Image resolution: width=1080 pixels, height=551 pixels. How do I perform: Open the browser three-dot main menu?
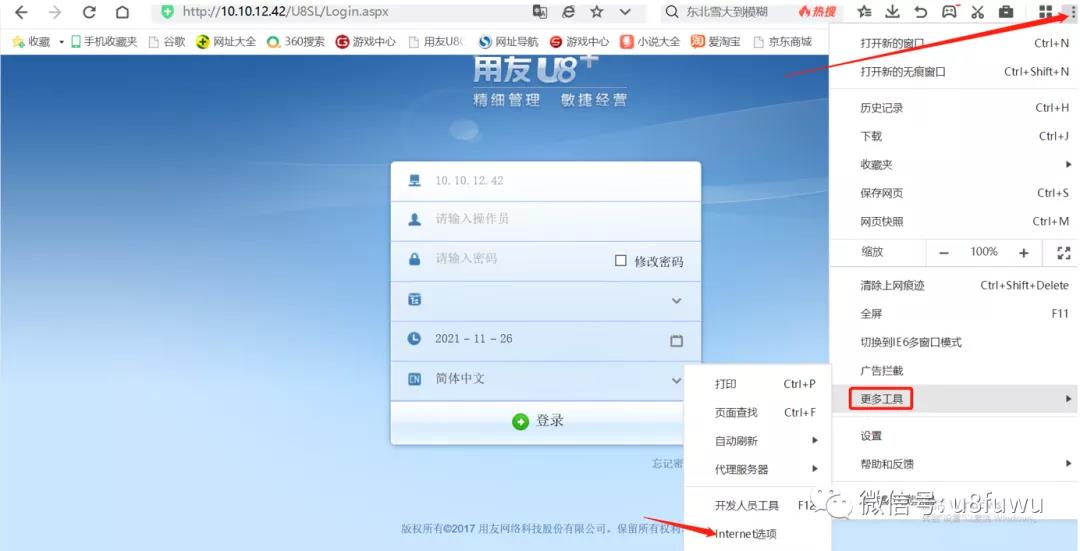tap(1071, 12)
